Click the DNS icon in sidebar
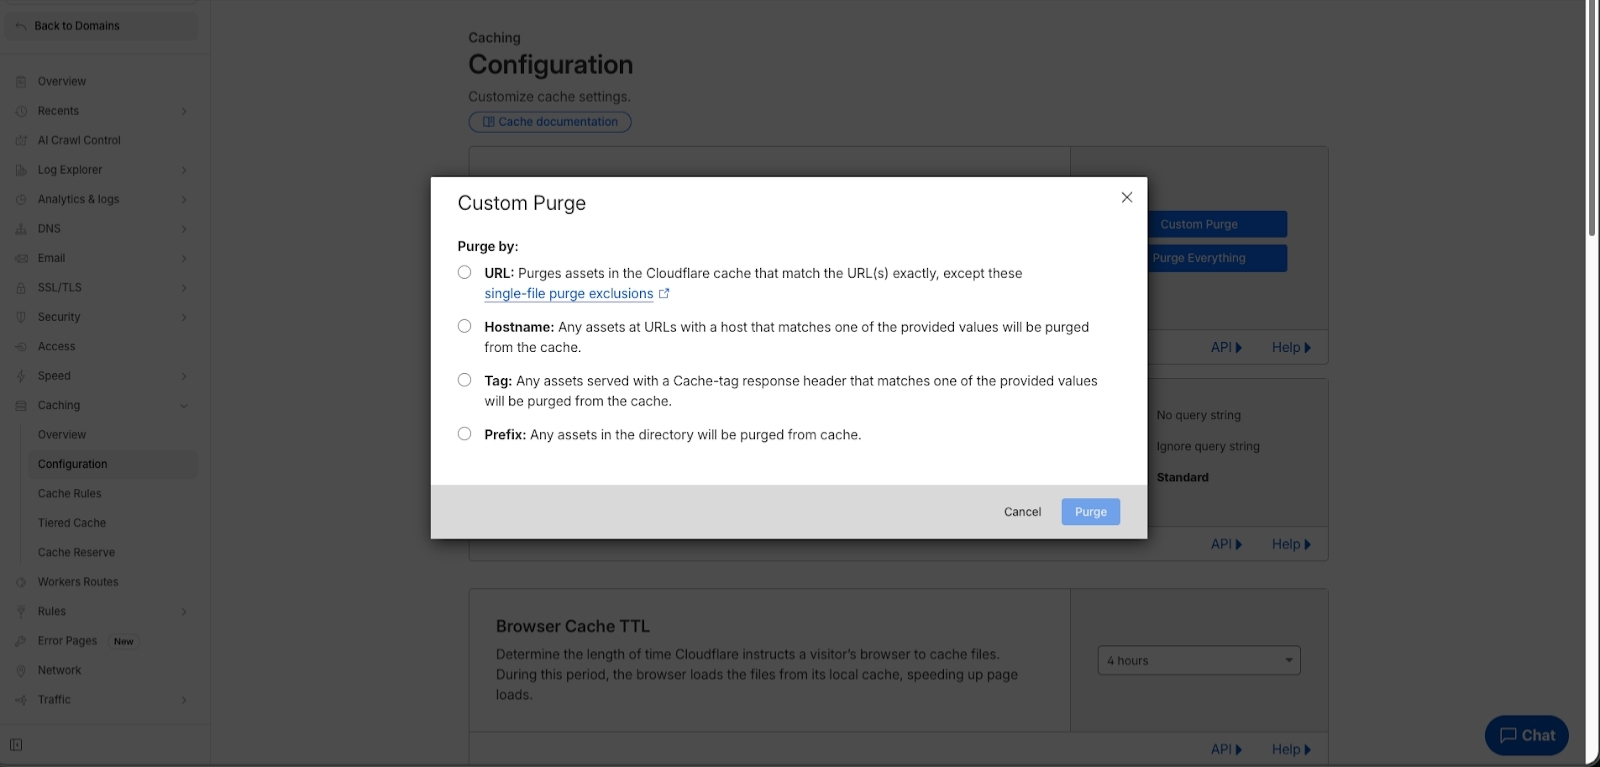This screenshot has height=767, width=1600. (21, 229)
